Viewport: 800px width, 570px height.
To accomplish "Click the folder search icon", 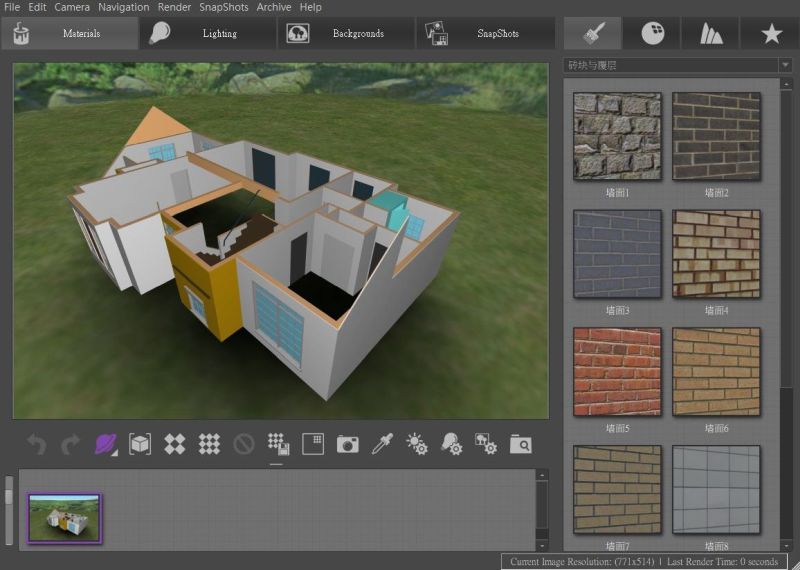I will [521, 444].
